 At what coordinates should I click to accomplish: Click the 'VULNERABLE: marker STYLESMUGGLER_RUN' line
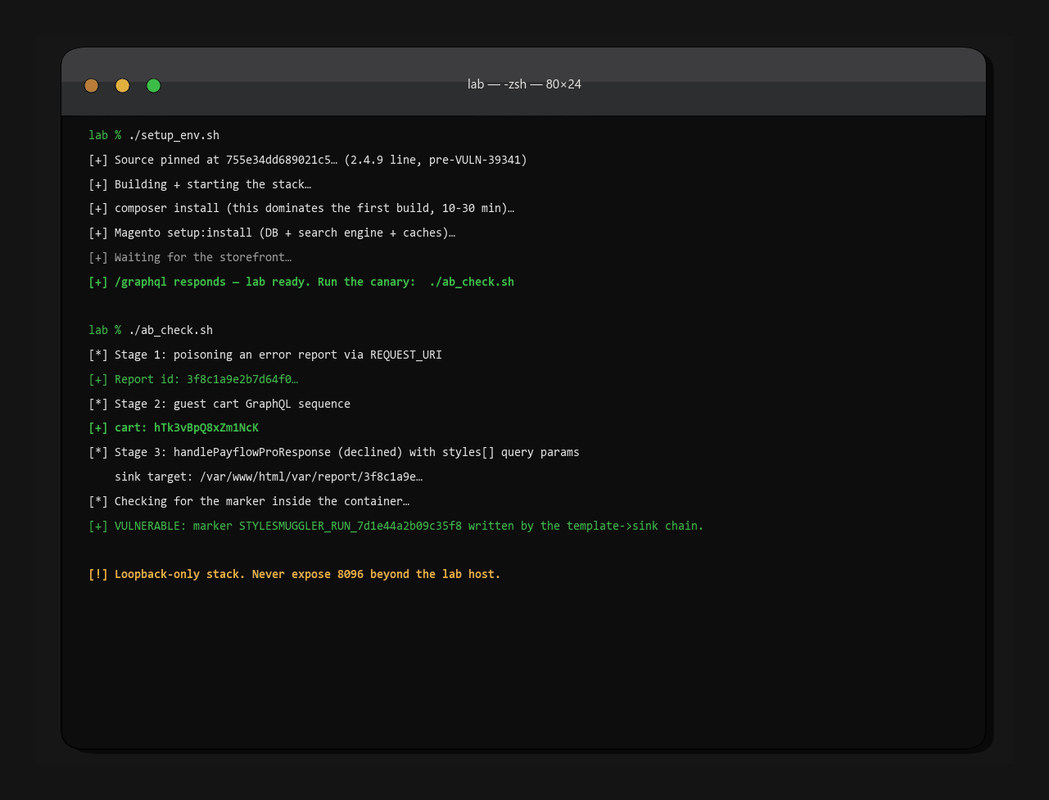point(396,526)
